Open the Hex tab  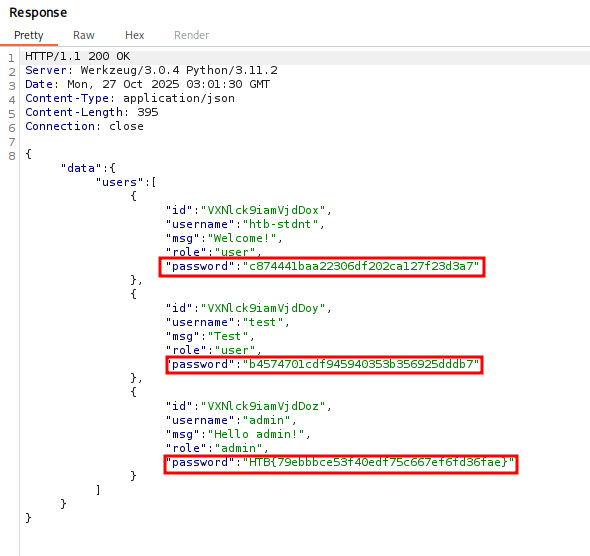(134, 35)
